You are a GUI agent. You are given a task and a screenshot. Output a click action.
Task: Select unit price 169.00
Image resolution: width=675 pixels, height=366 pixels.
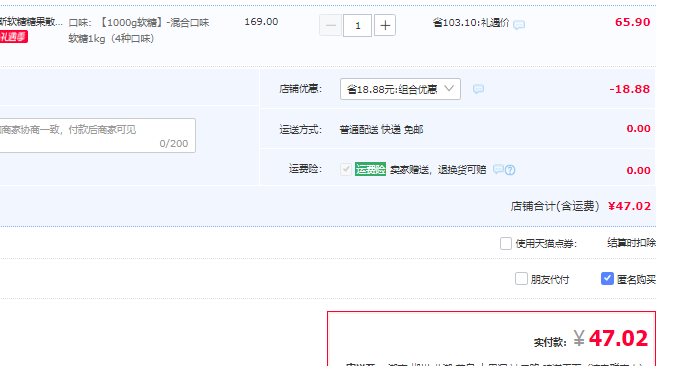pos(261,22)
